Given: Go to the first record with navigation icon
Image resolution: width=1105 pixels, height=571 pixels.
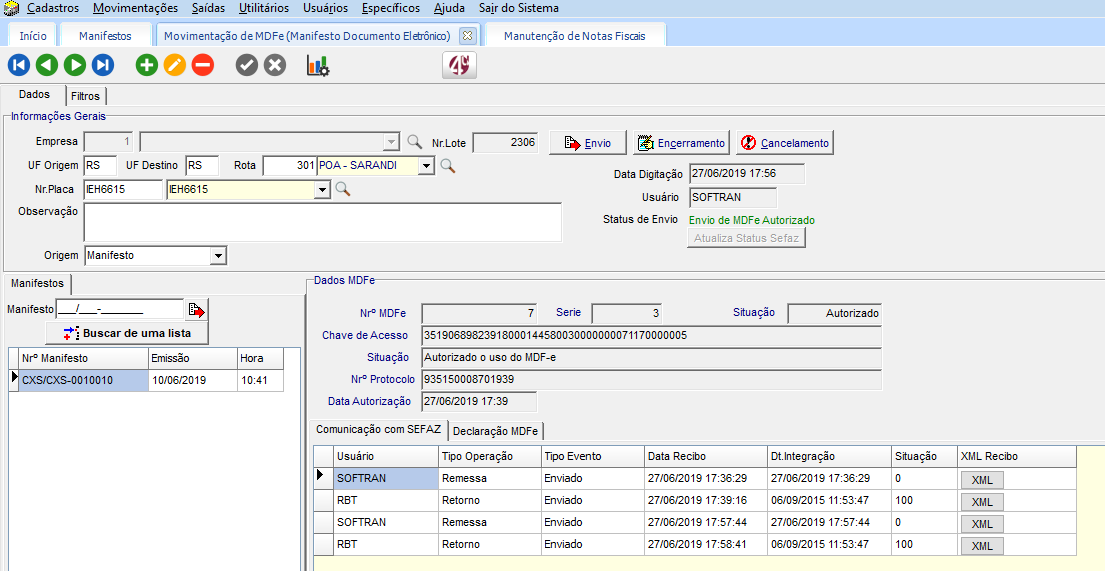Looking at the screenshot, I should coord(18,66).
